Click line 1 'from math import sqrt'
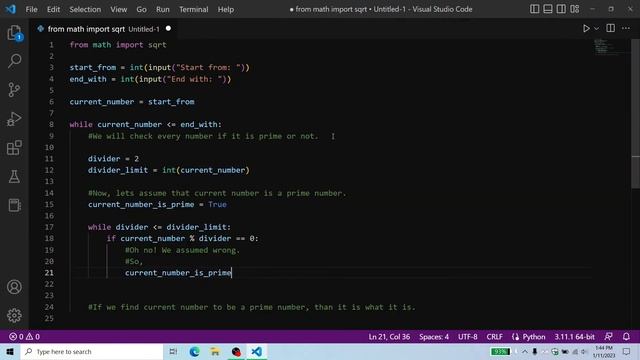The height and width of the screenshot is (360, 640). click(118, 45)
